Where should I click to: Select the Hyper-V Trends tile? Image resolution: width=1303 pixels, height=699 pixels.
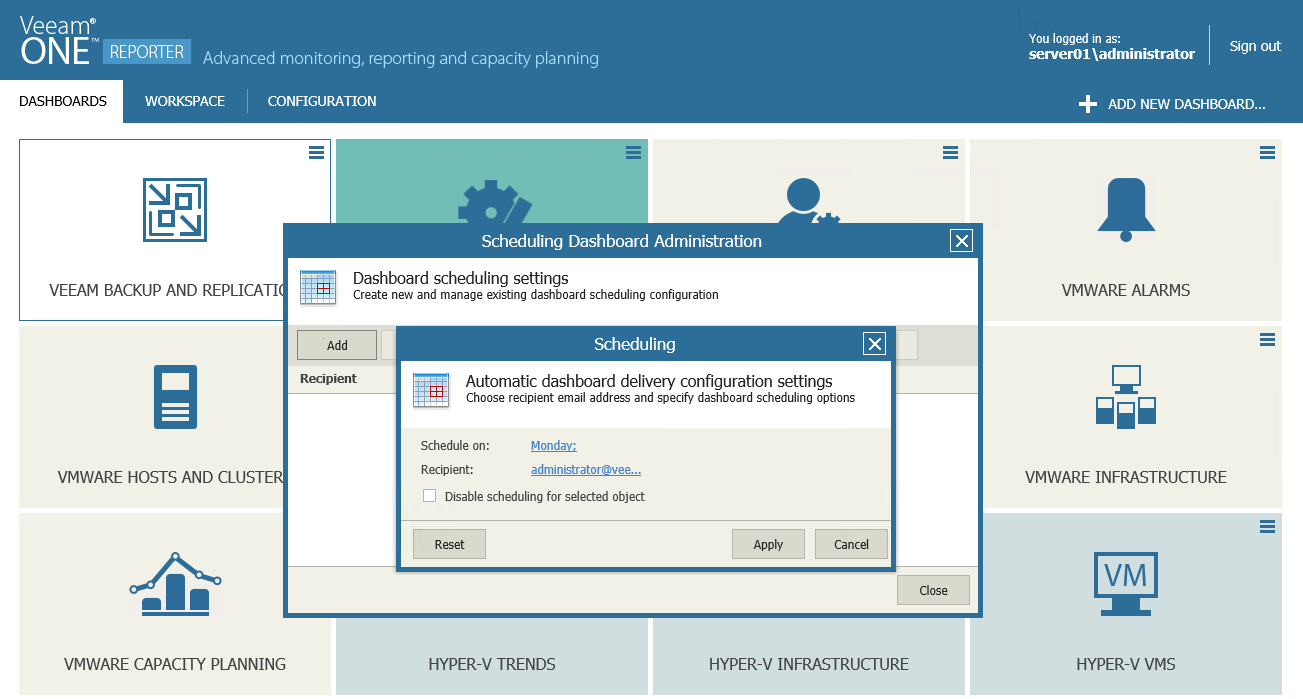pyautogui.click(x=492, y=654)
